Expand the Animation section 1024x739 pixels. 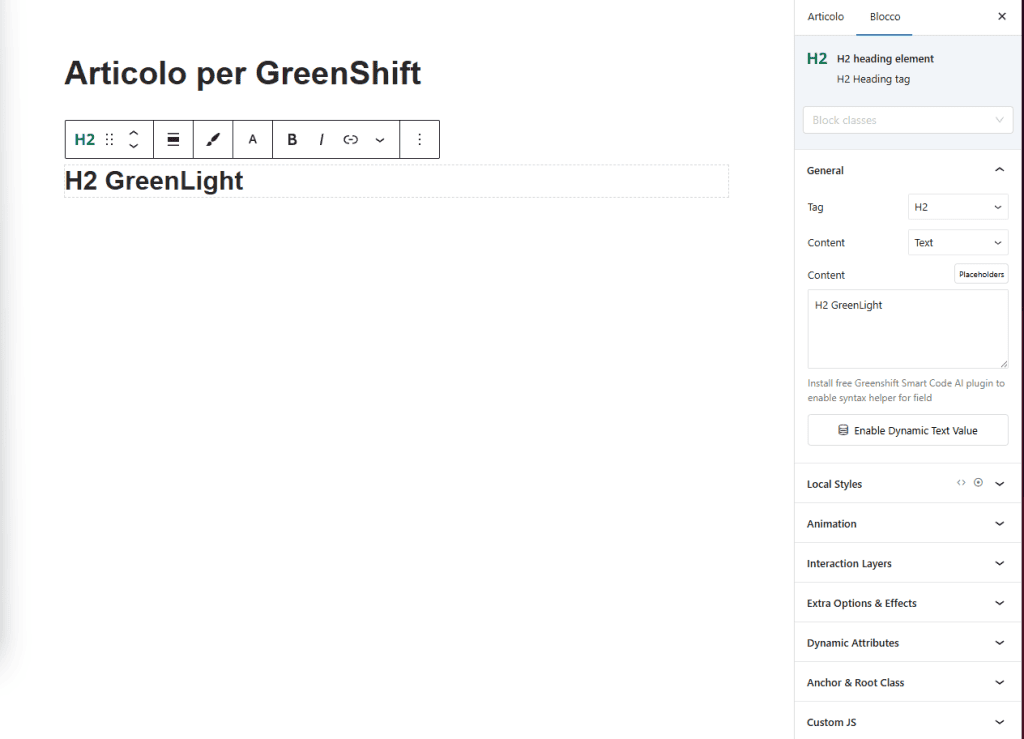908,524
